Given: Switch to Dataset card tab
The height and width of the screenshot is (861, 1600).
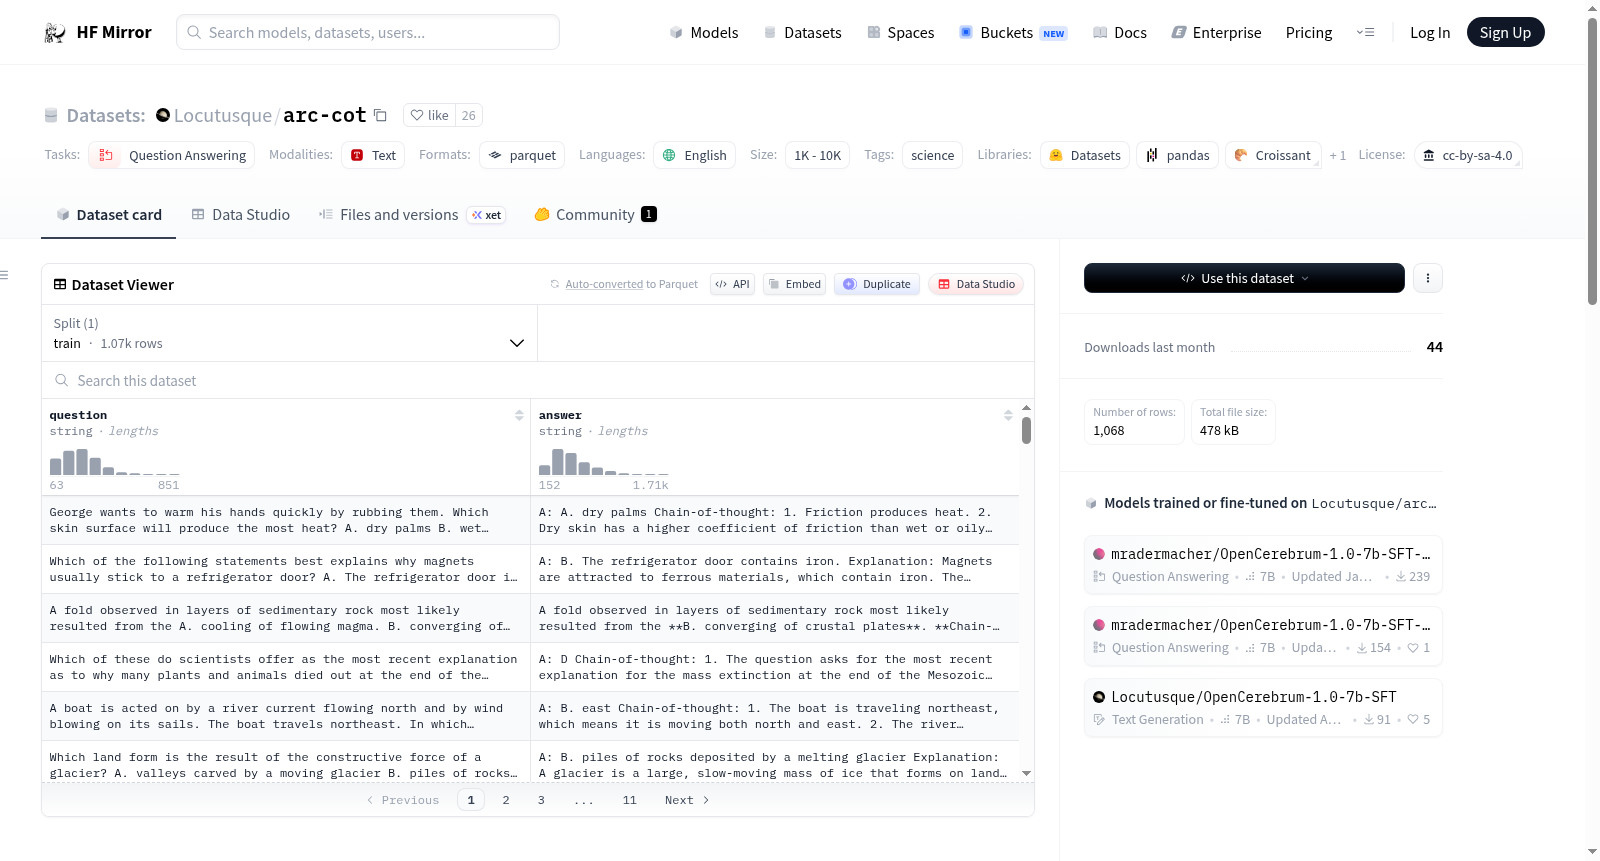Looking at the screenshot, I should 108,214.
